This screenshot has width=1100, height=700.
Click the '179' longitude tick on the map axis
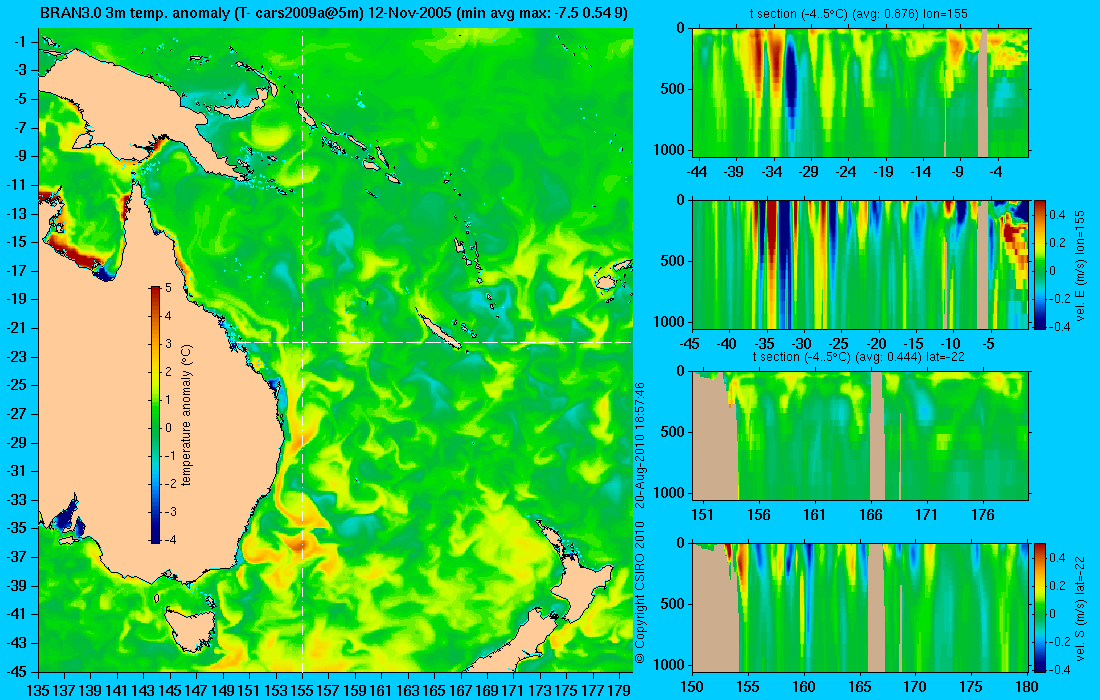[619, 690]
